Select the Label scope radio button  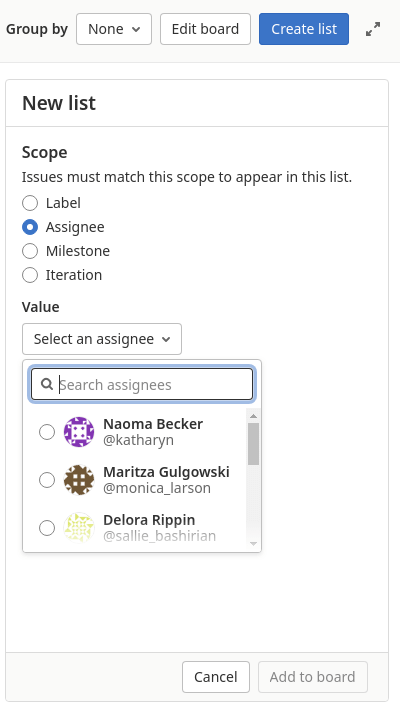coord(30,203)
